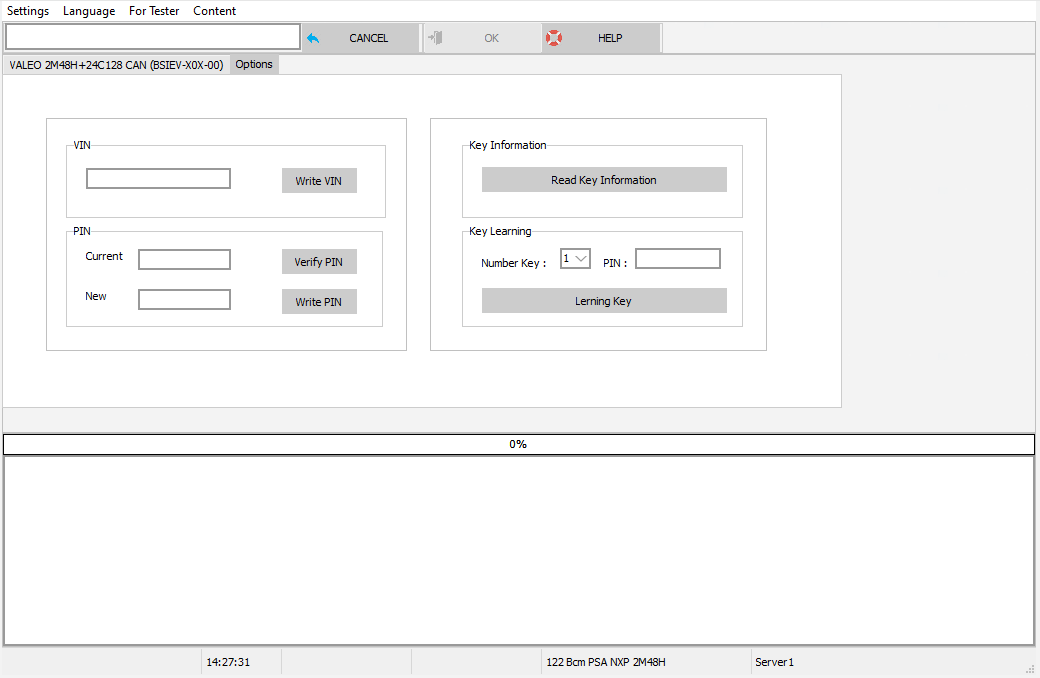The image size is (1040, 678).
Task: Switch to the VALEO 2M48H+24C128 CAN tab
Action: [x=115, y=64]
